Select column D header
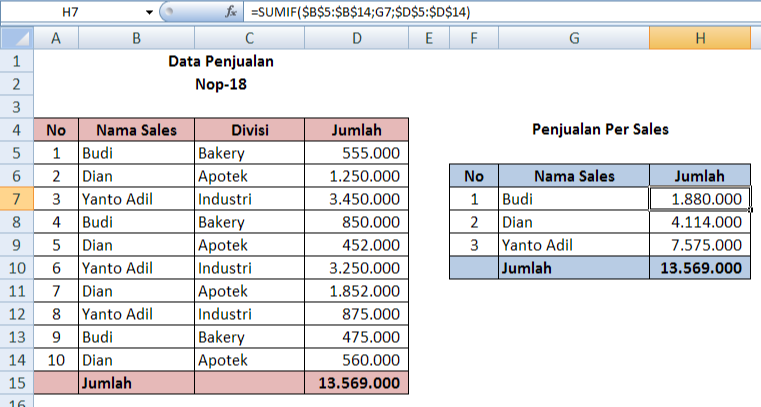The image size is (761, 407). (x=356, y=39)
